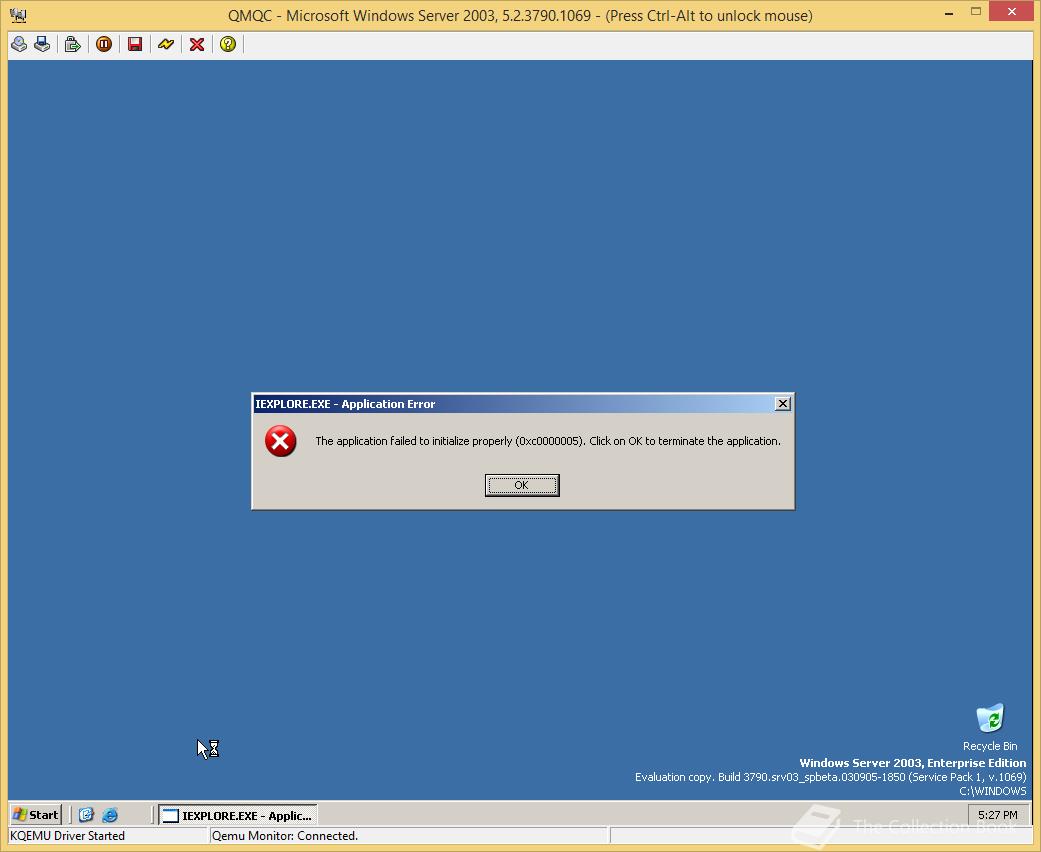Maximize the QMQC window
The image size is (1041, 852).
tap(976, 11)
